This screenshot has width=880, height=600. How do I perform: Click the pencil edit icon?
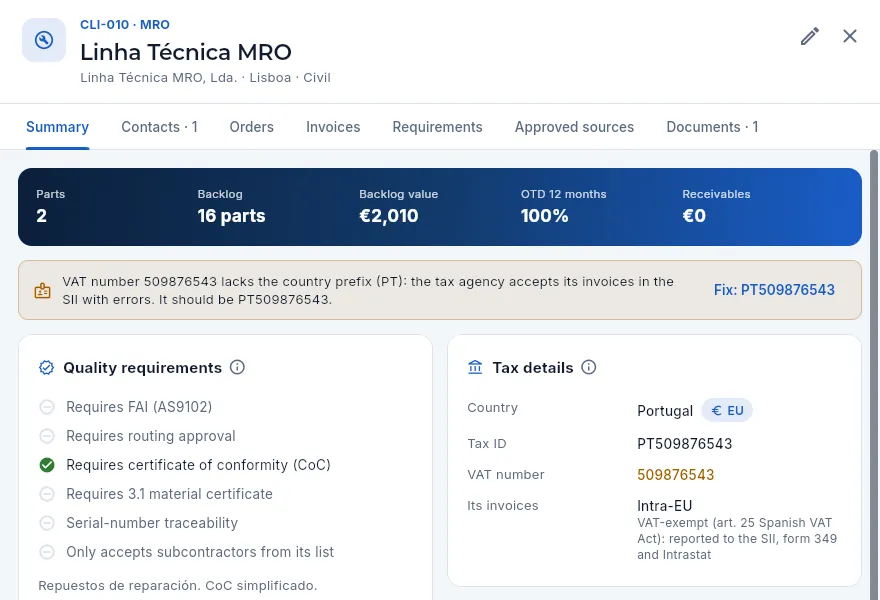point(809,36)
